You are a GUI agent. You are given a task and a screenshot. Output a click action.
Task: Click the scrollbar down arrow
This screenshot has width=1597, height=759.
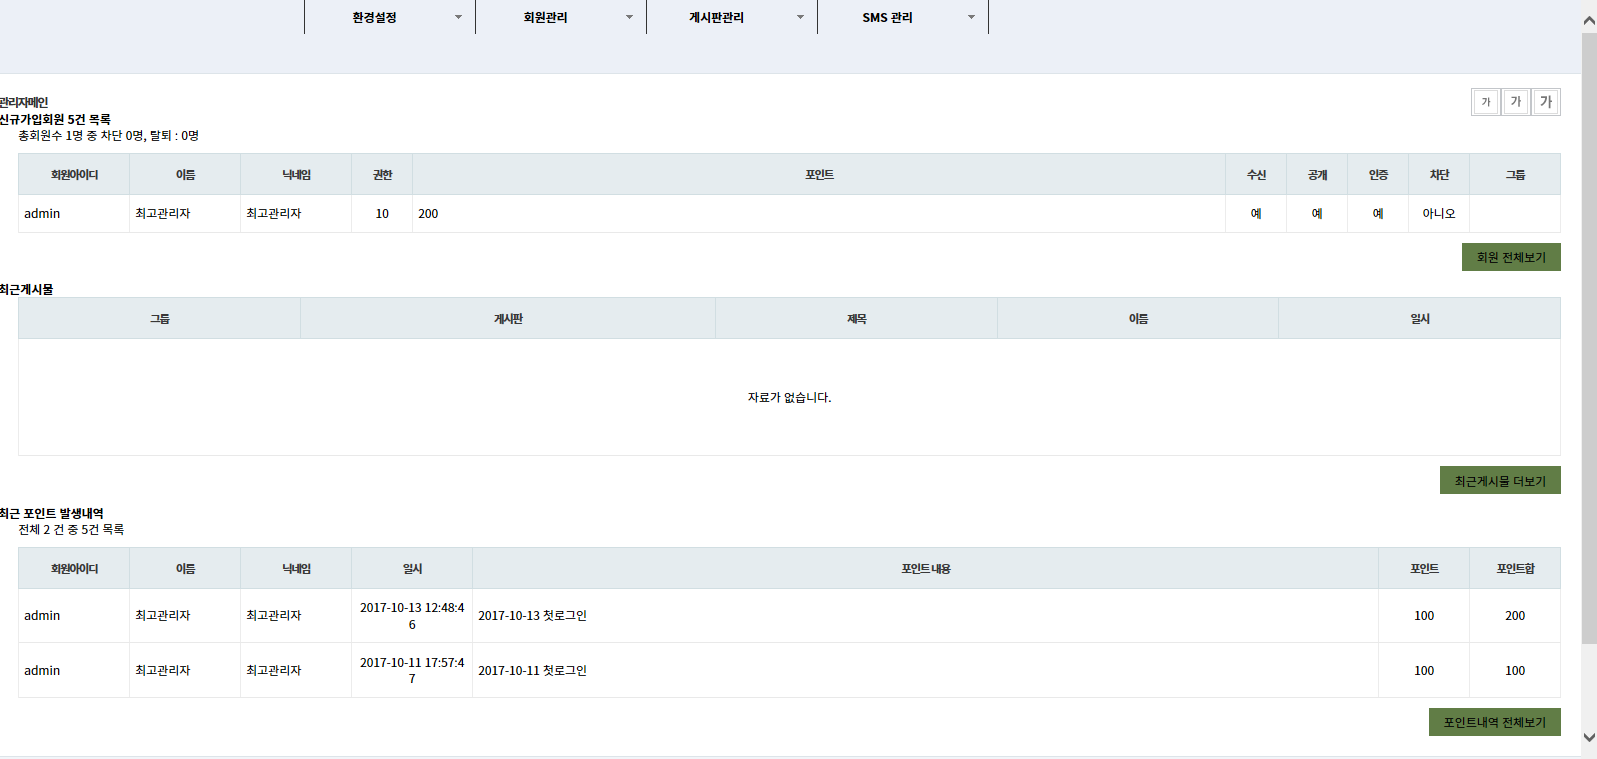tap(1589, 738)
